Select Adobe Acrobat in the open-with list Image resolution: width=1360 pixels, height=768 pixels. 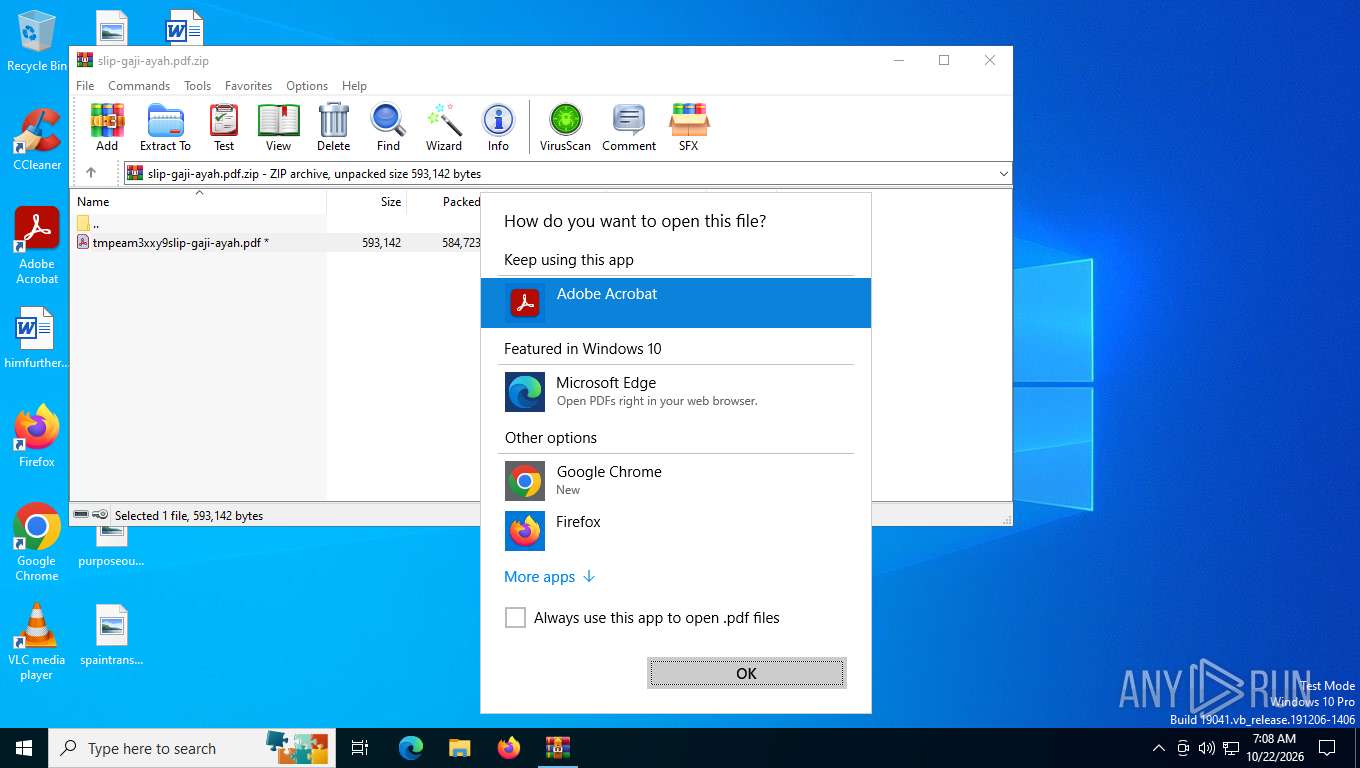676,302
